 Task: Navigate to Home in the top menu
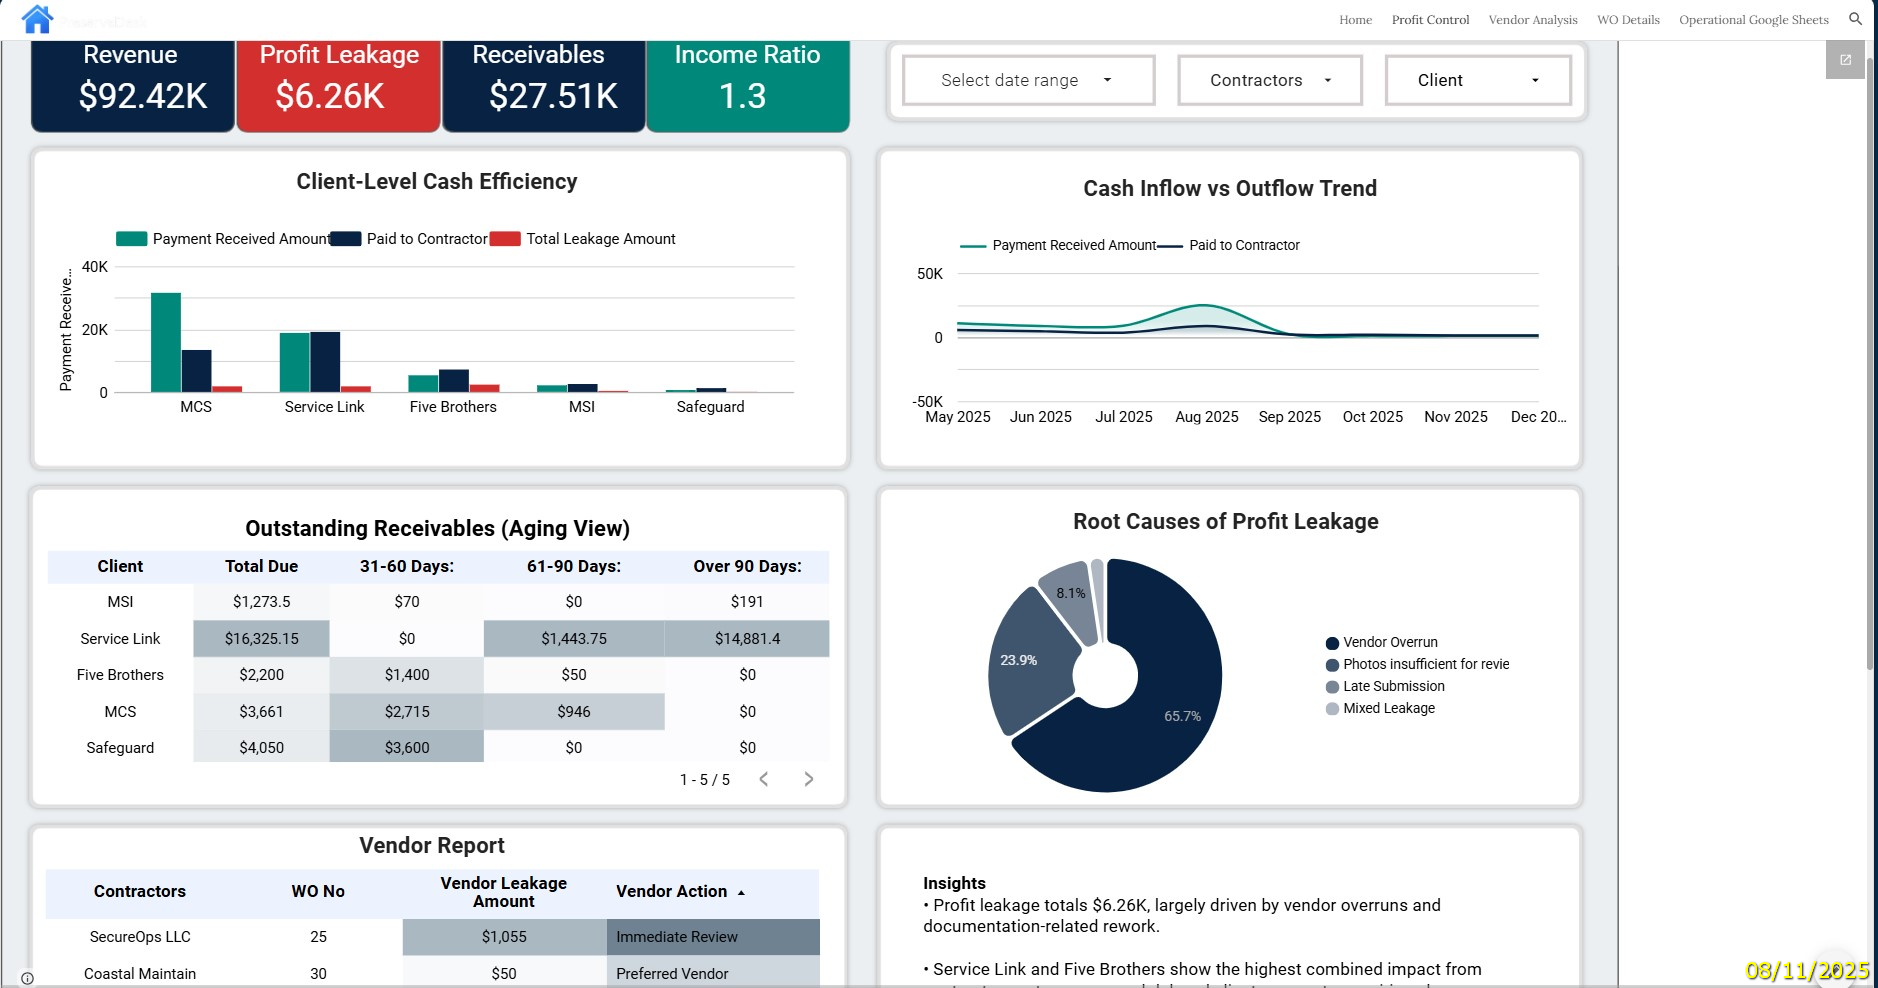pyautogui.click(x=1355, y=19)
